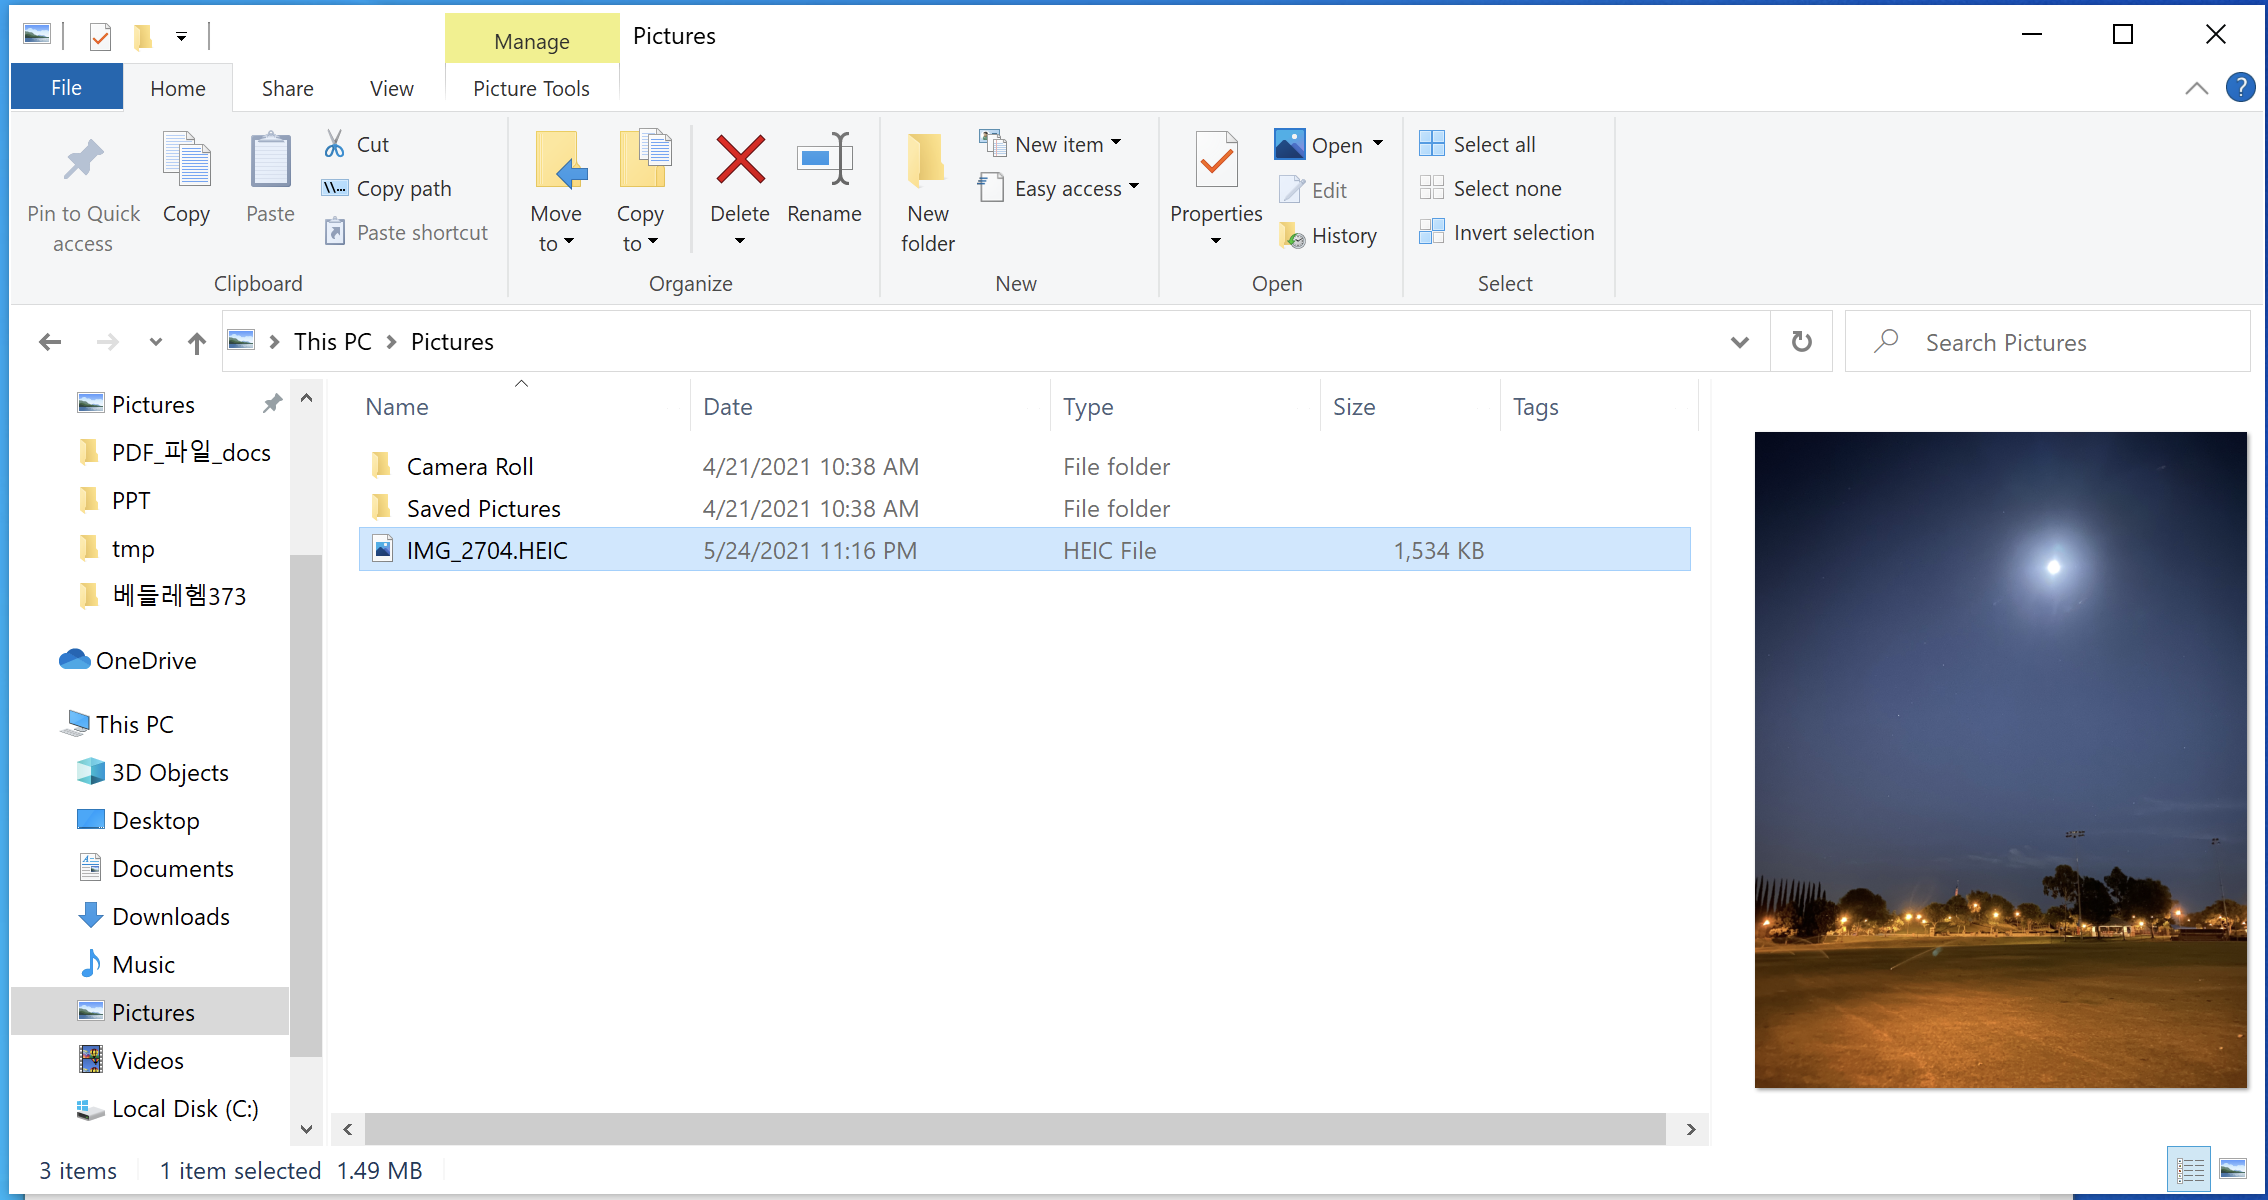Expand the address bar history dropdown
This screenshot has height=1200, width=2268.
pos(1739,342)
